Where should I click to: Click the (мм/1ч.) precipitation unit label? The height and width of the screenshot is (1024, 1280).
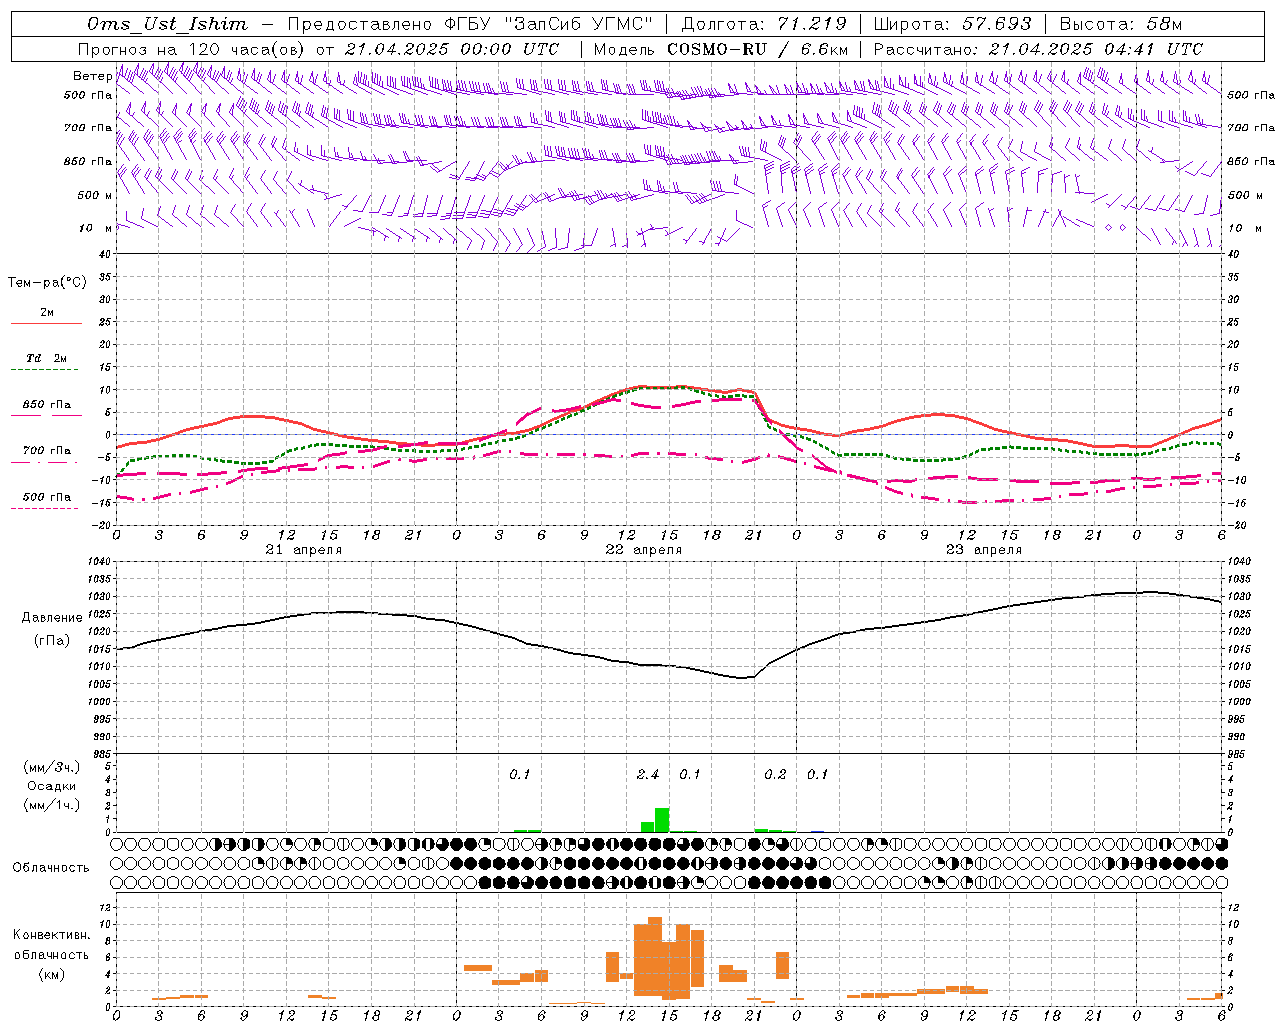click(52, 806)
